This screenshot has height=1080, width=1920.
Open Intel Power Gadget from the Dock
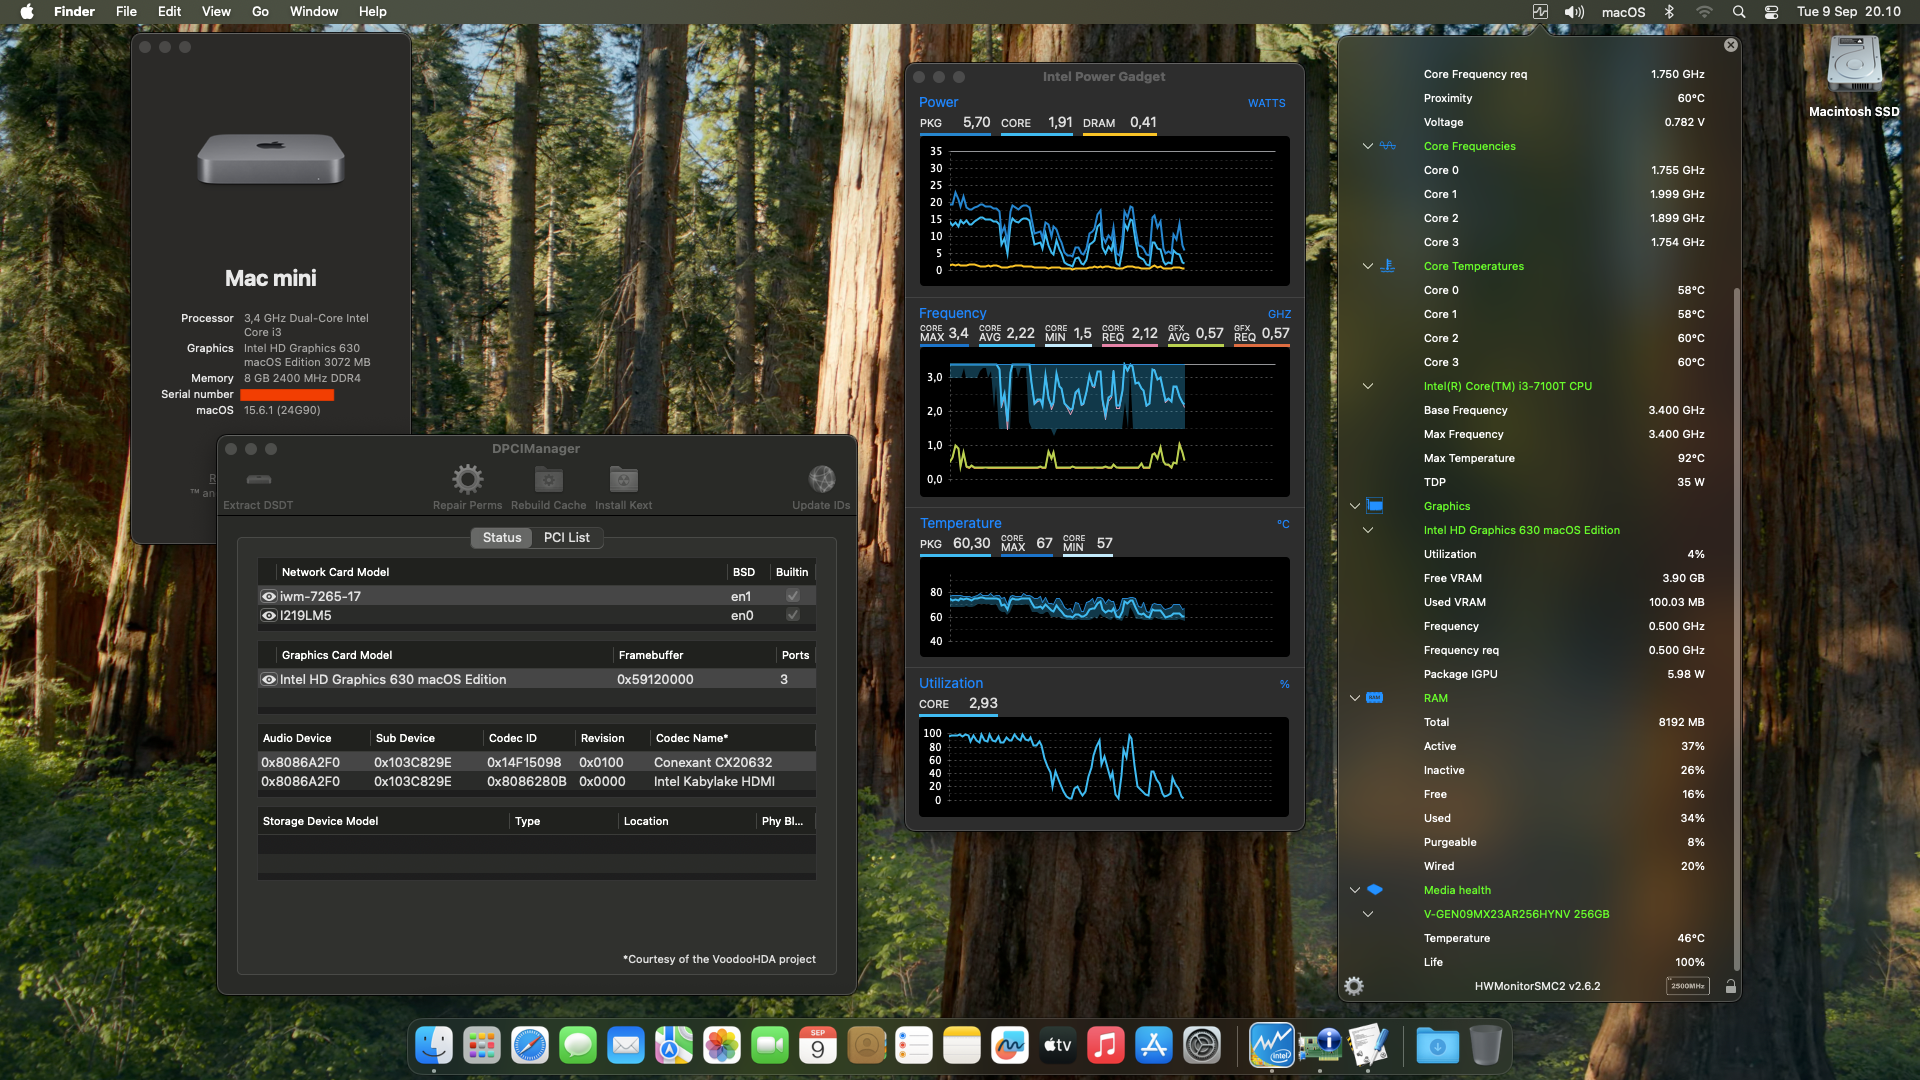(x=1271, y=1046)
